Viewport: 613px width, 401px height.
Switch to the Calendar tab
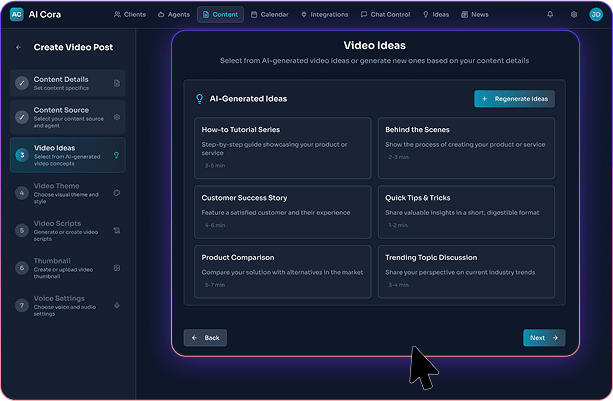(x=269, y=15)
